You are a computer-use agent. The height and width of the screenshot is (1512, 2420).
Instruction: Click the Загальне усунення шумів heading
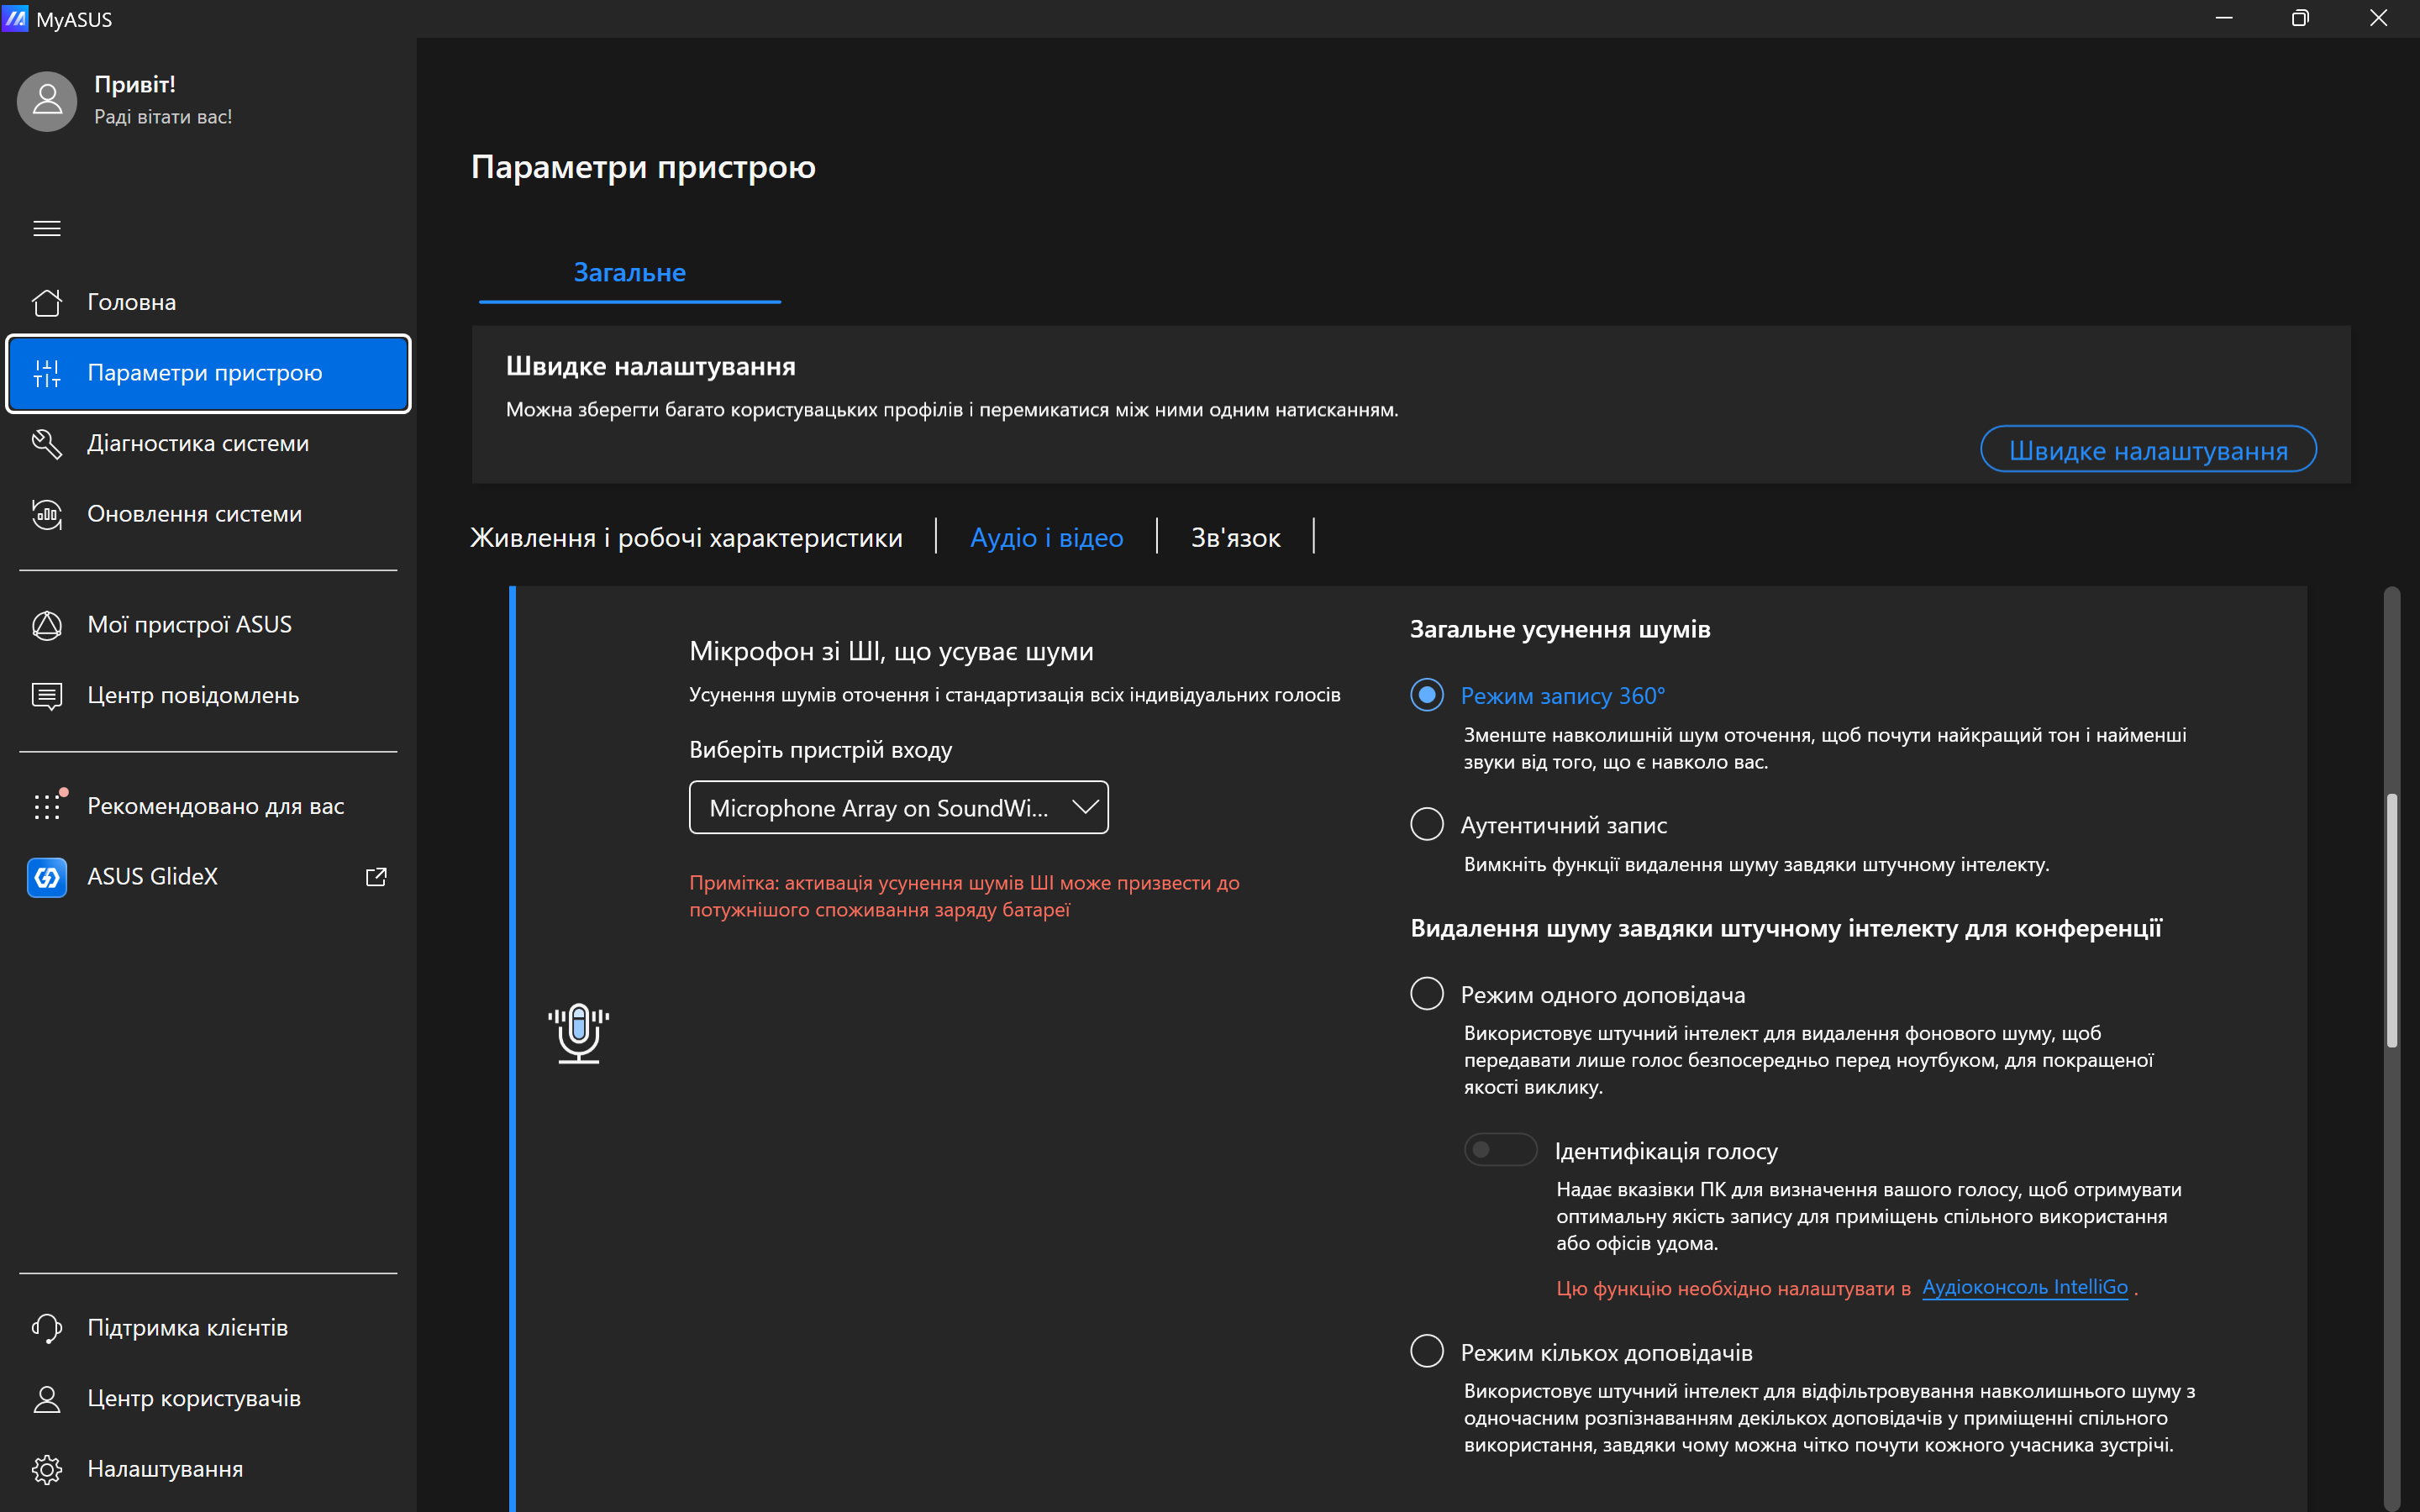tap(1560, 629)
